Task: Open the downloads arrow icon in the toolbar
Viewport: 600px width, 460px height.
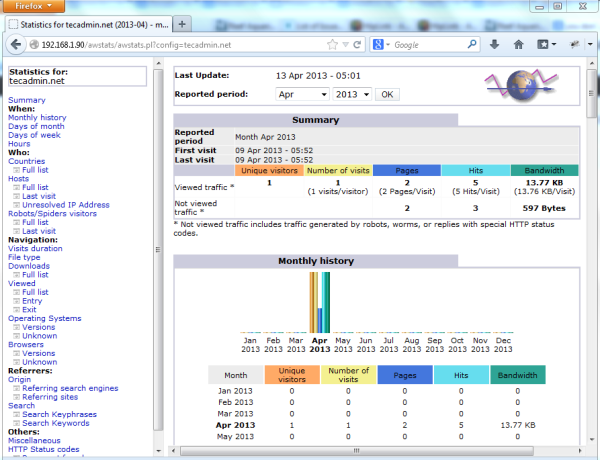Action: tap(494, 44)
